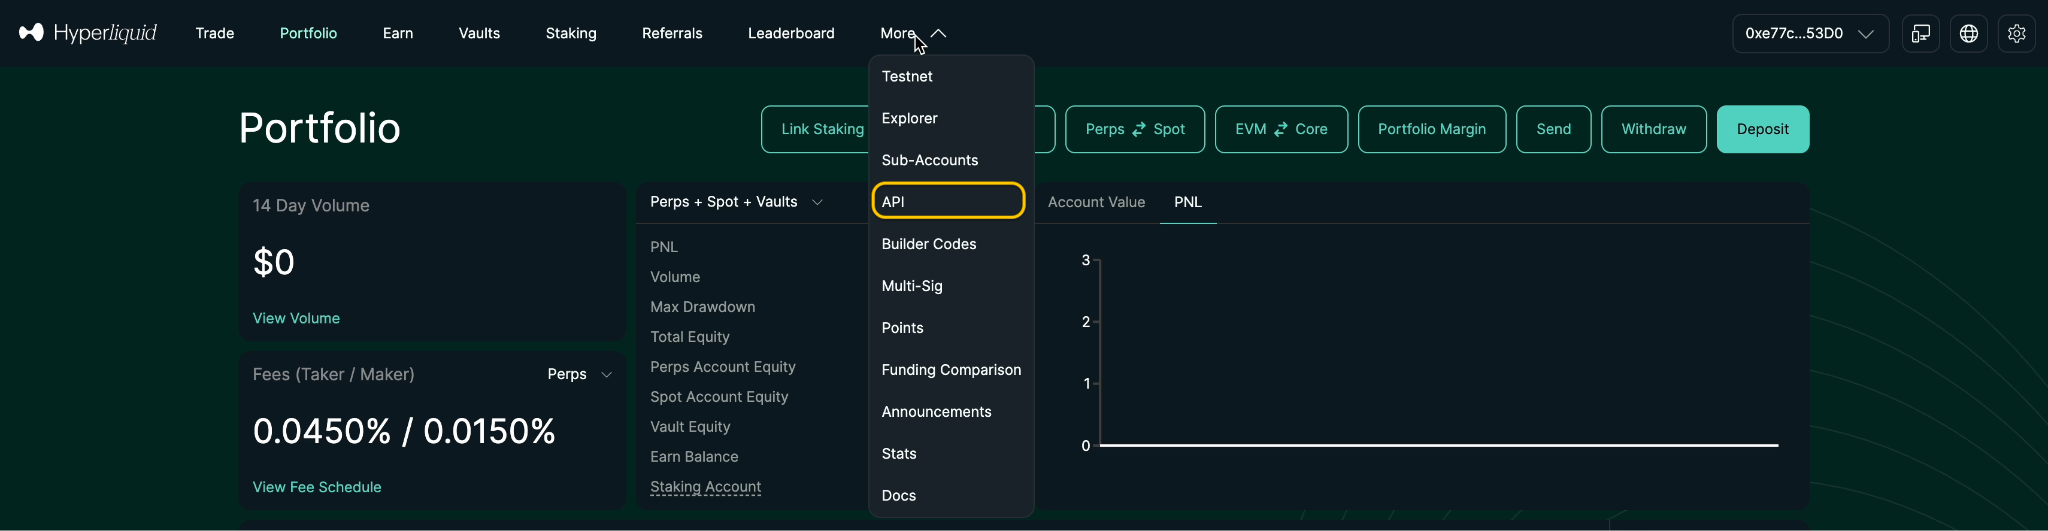Open the display layout icon in header
The width and height of the screenshot is (2048, 531).
click(x=1921, y=33)
